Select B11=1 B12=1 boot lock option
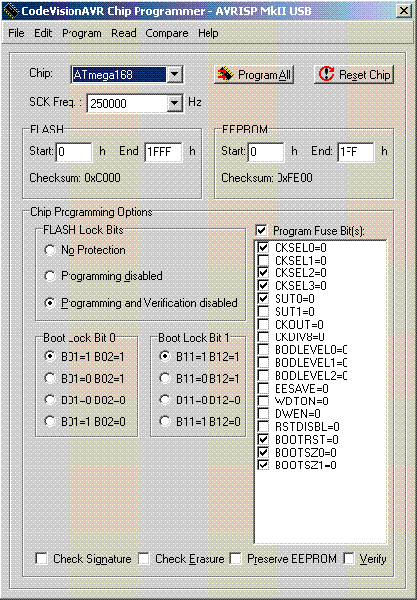Viewport: 417px width, 600px height. 199,357
